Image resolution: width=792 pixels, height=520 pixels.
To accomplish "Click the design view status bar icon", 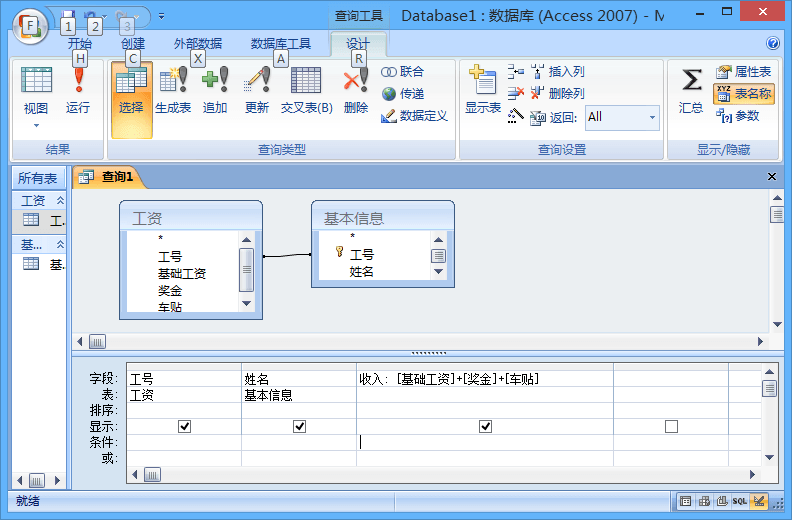I will [758, 501].
